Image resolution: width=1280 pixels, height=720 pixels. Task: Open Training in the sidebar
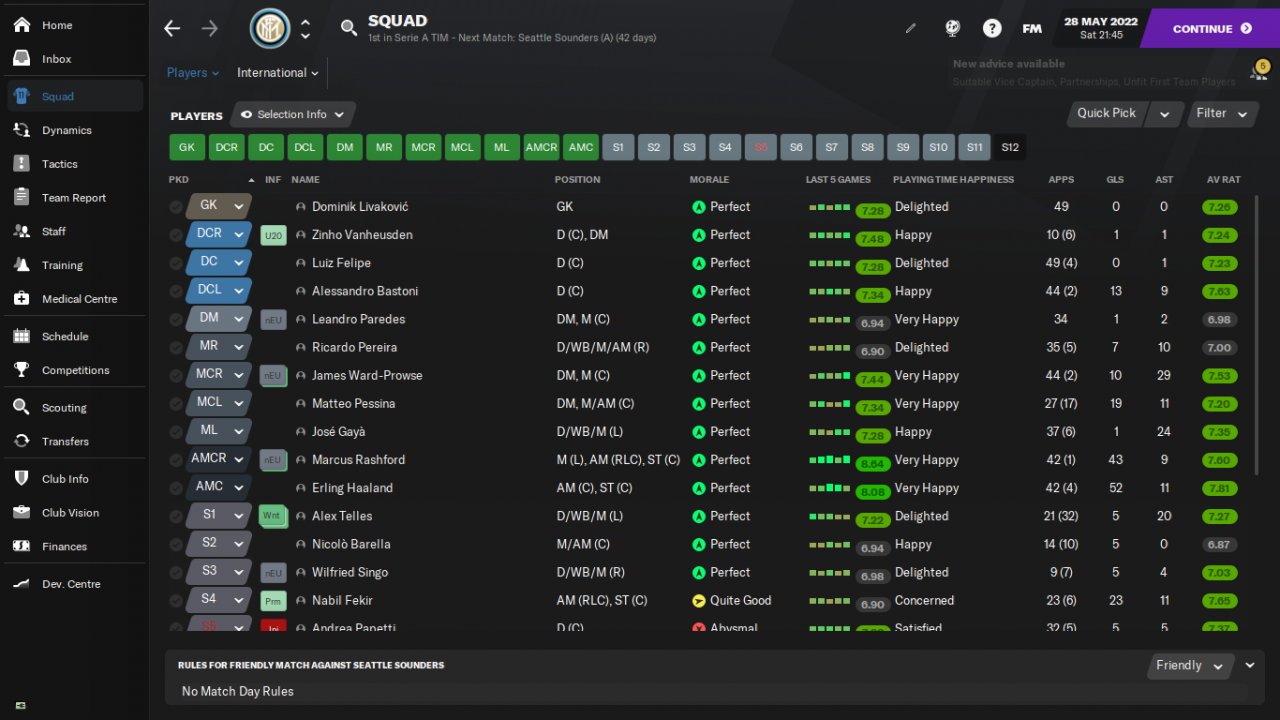(x=75, y=265)
